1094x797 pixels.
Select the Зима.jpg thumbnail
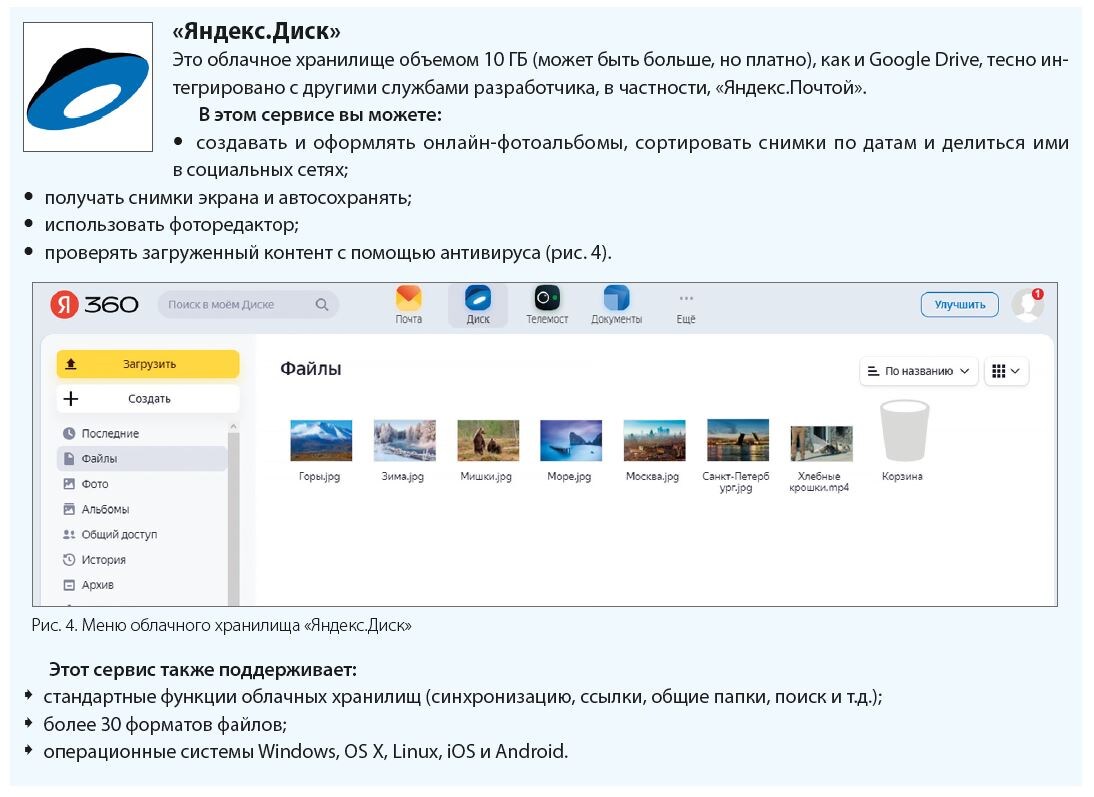point(405,440)
